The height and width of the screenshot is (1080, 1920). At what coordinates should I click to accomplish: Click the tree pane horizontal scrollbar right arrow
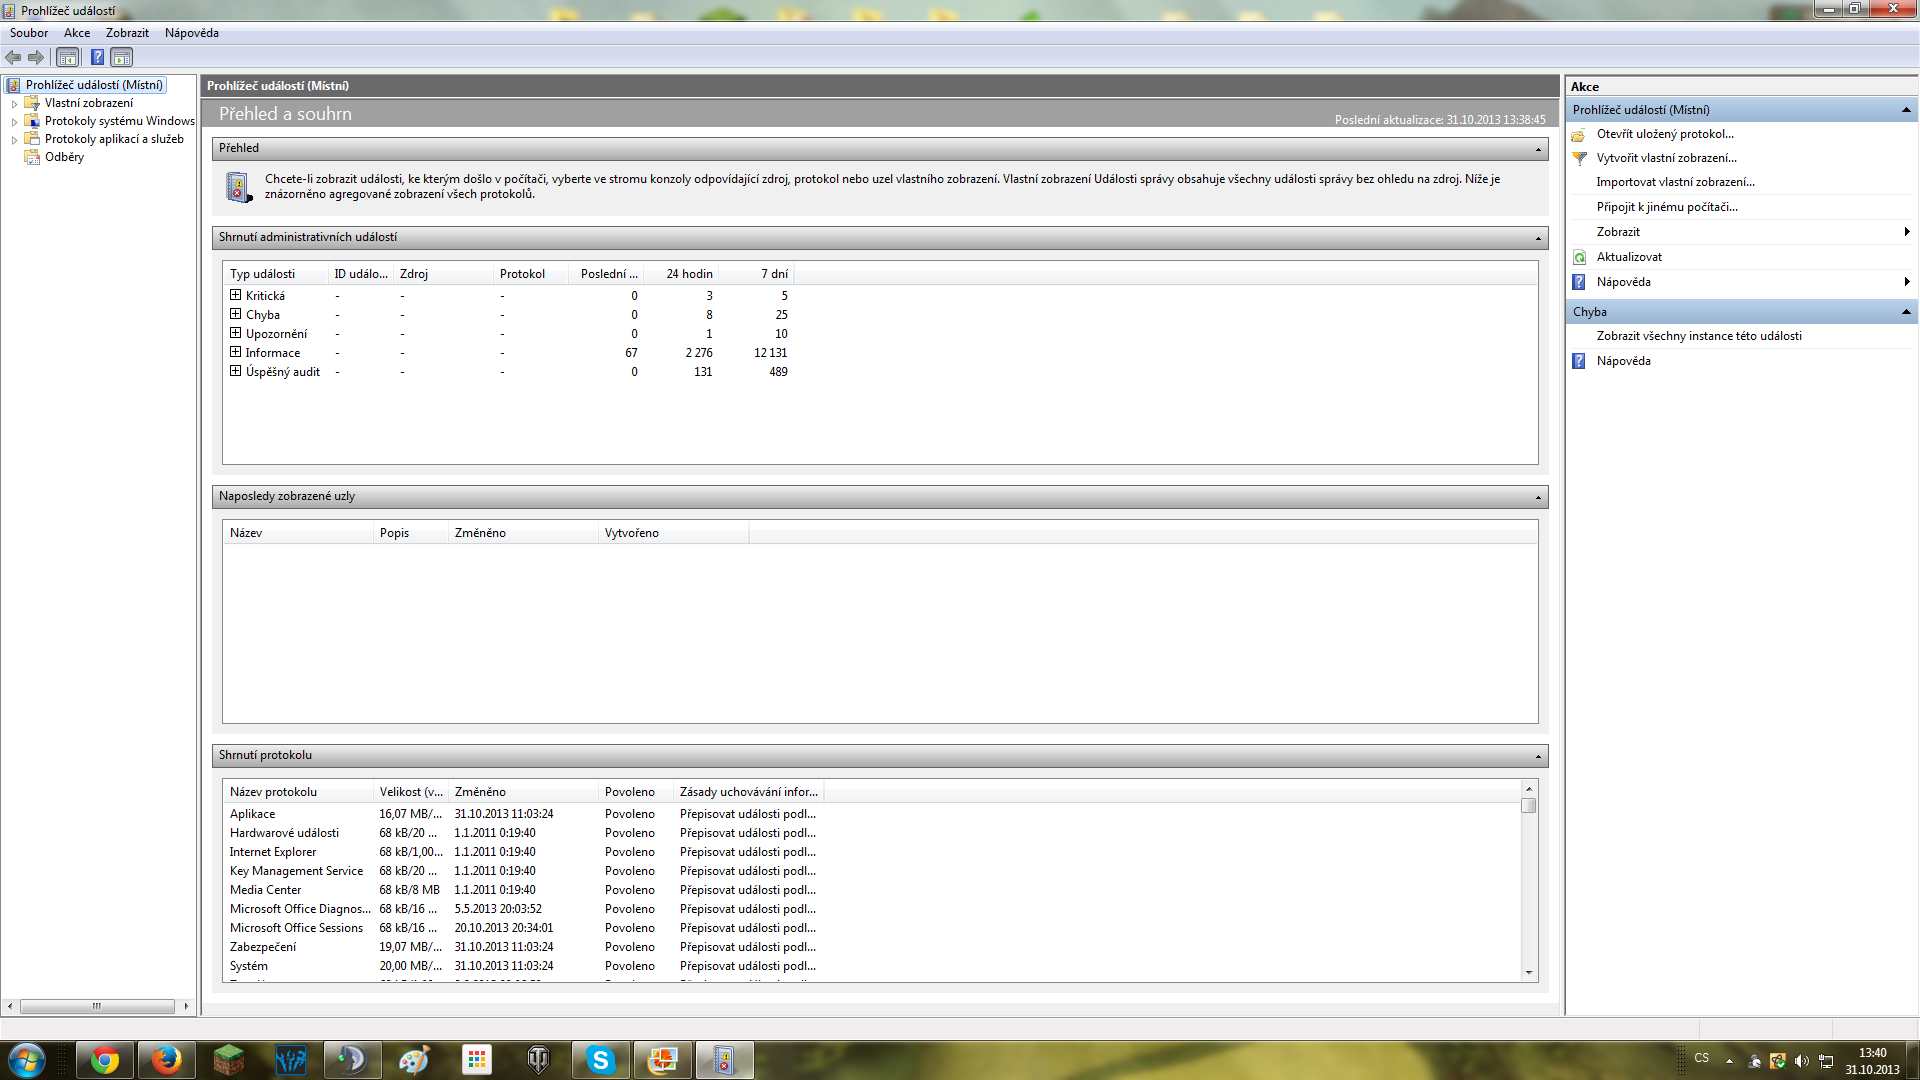tap(186, 1006)
